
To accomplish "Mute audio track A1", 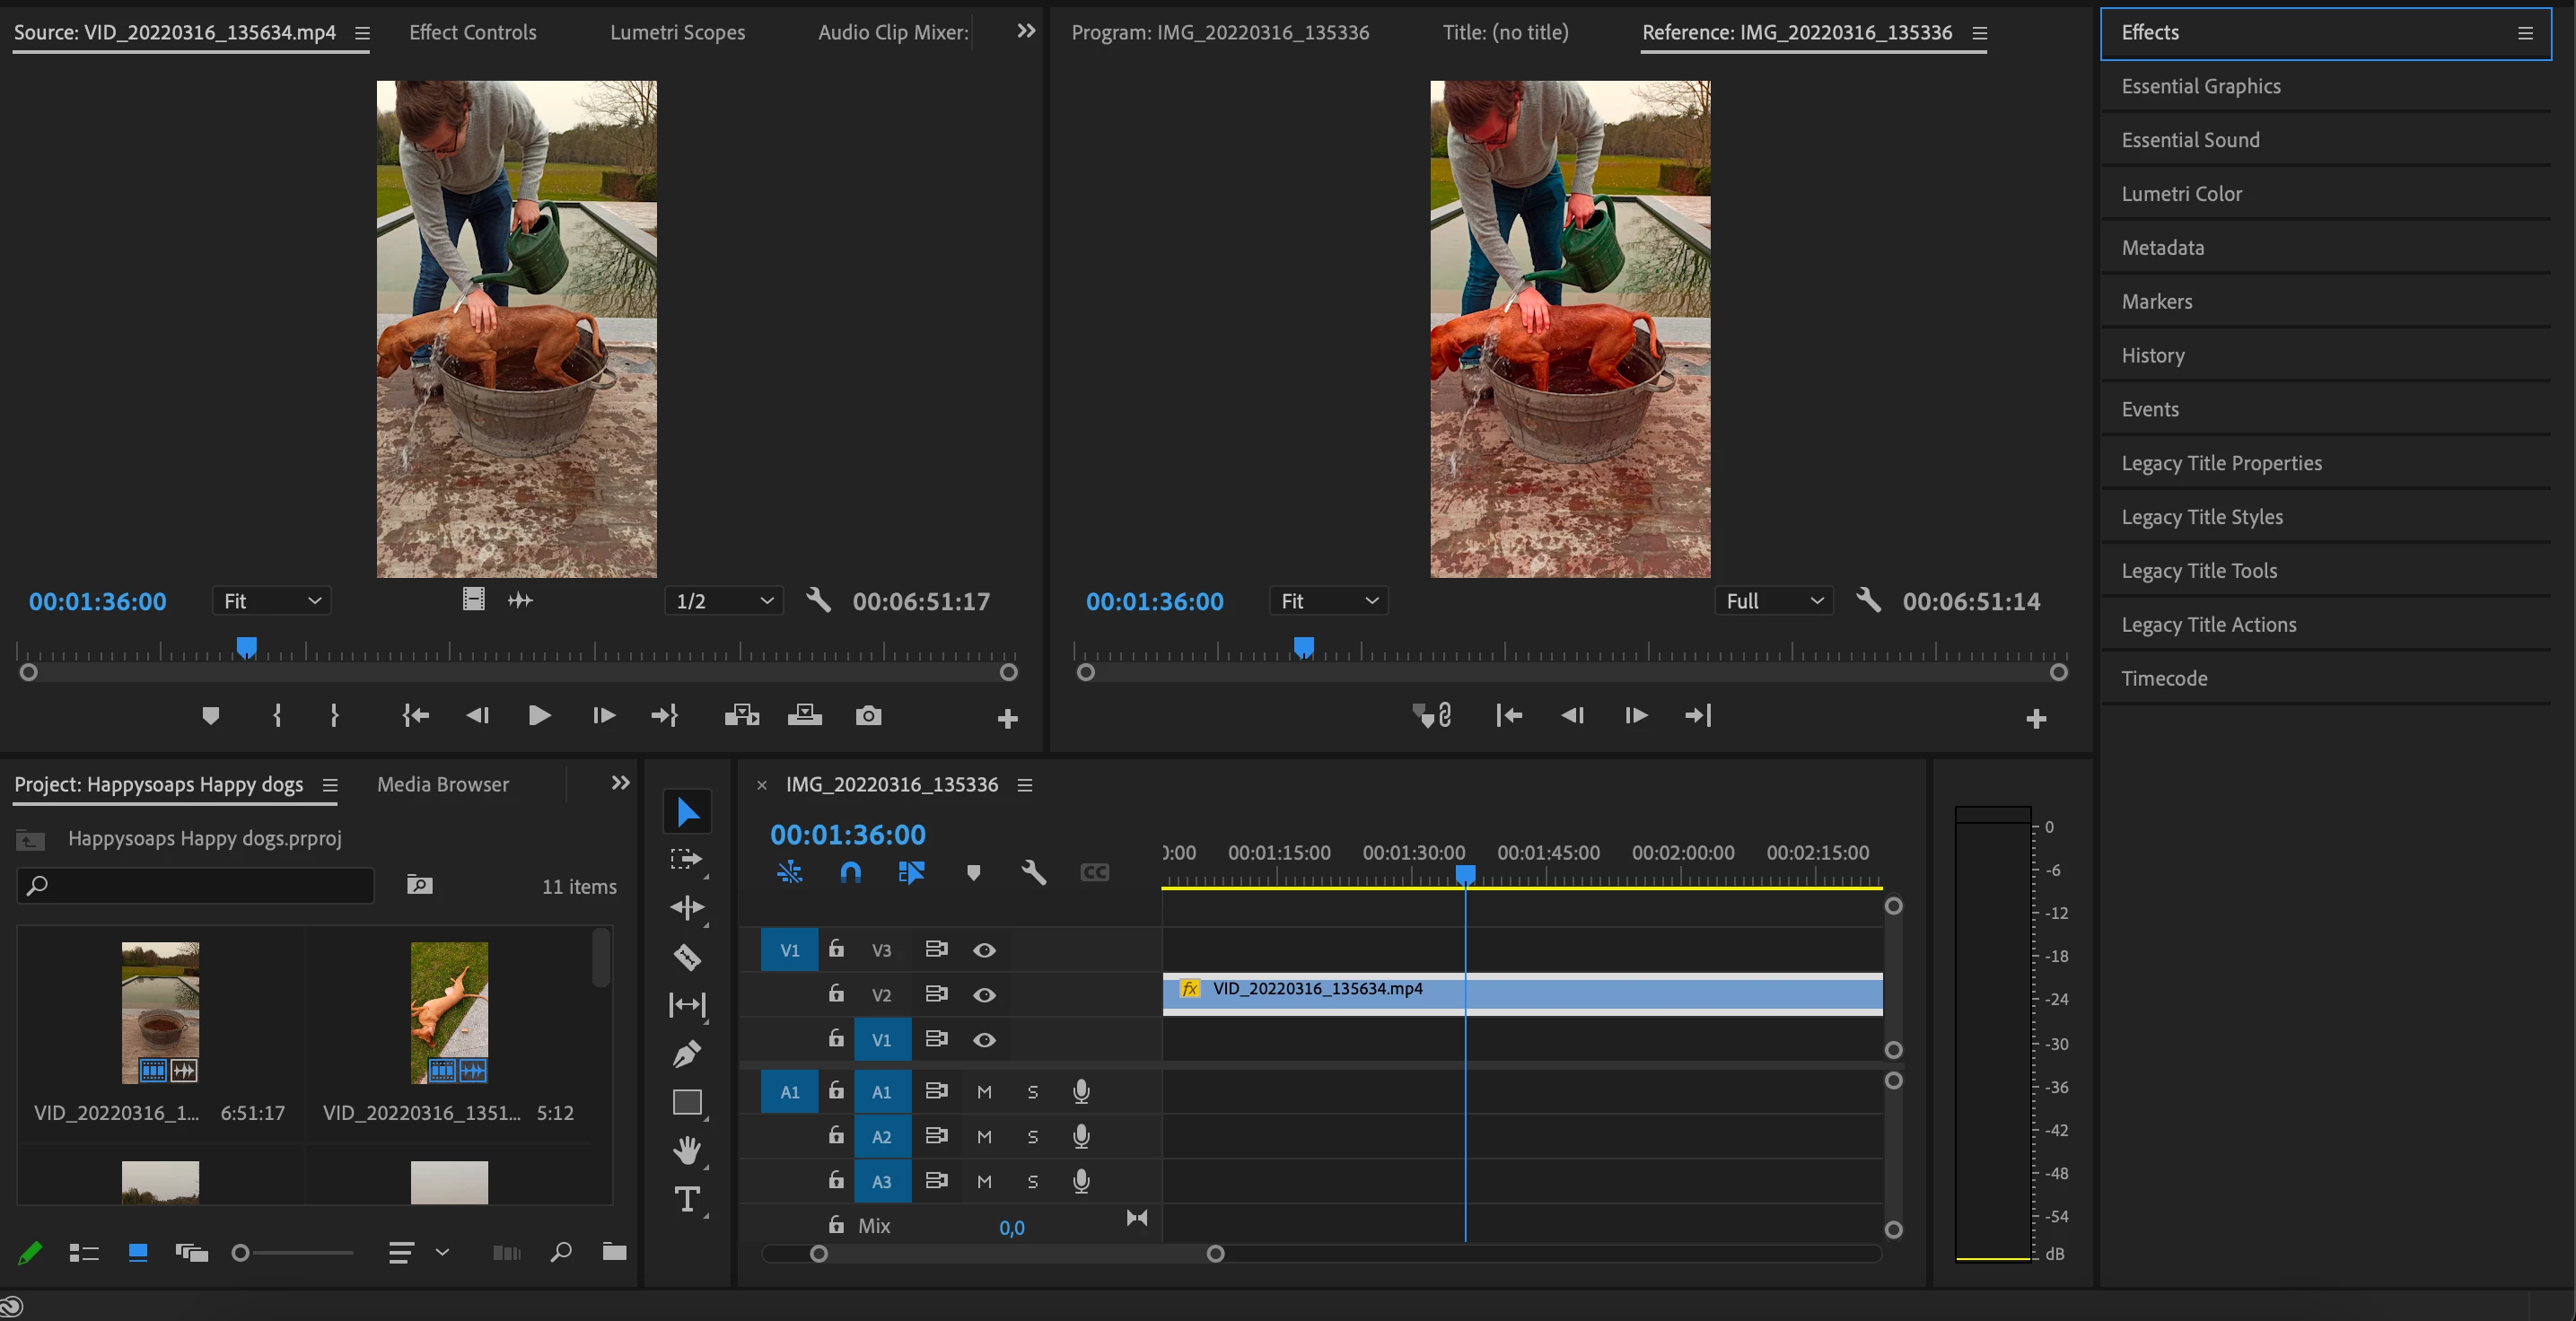I will [984, 1092].
